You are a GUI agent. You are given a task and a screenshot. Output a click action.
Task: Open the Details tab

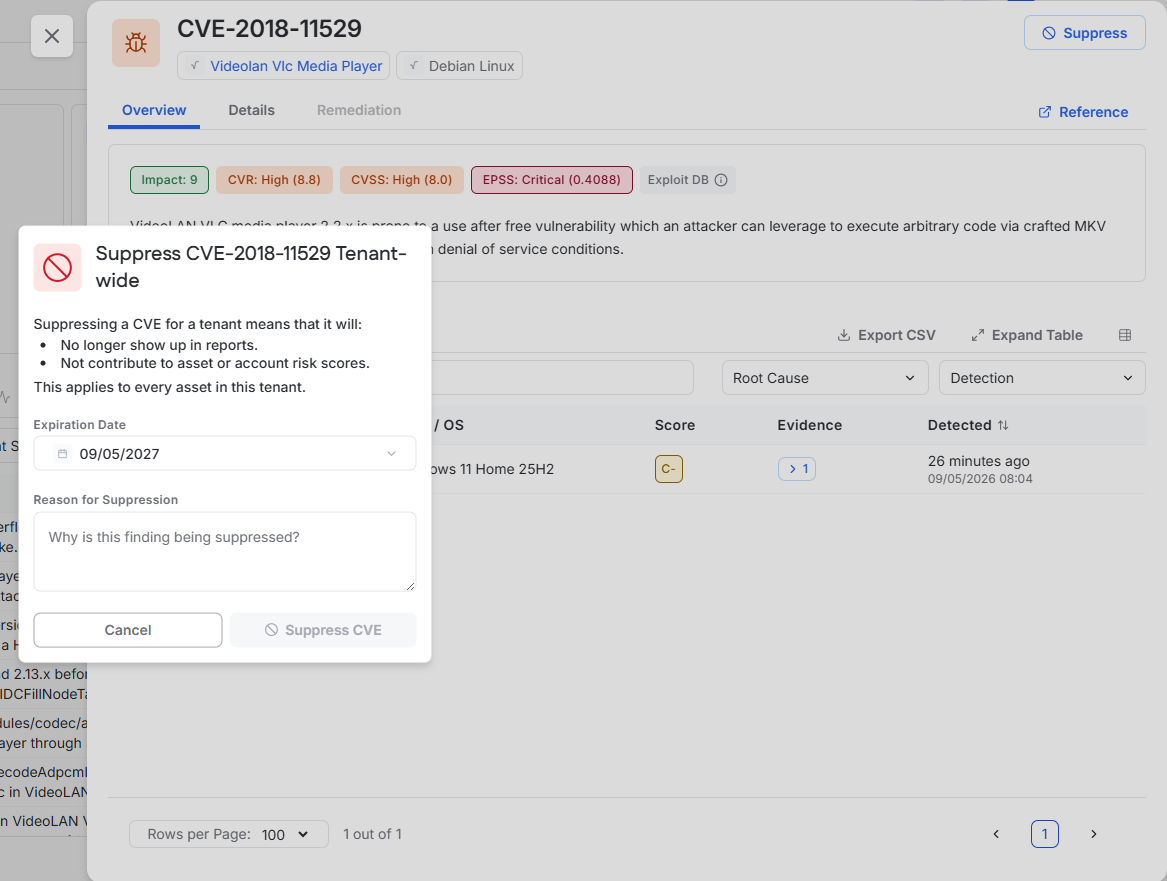252,110
